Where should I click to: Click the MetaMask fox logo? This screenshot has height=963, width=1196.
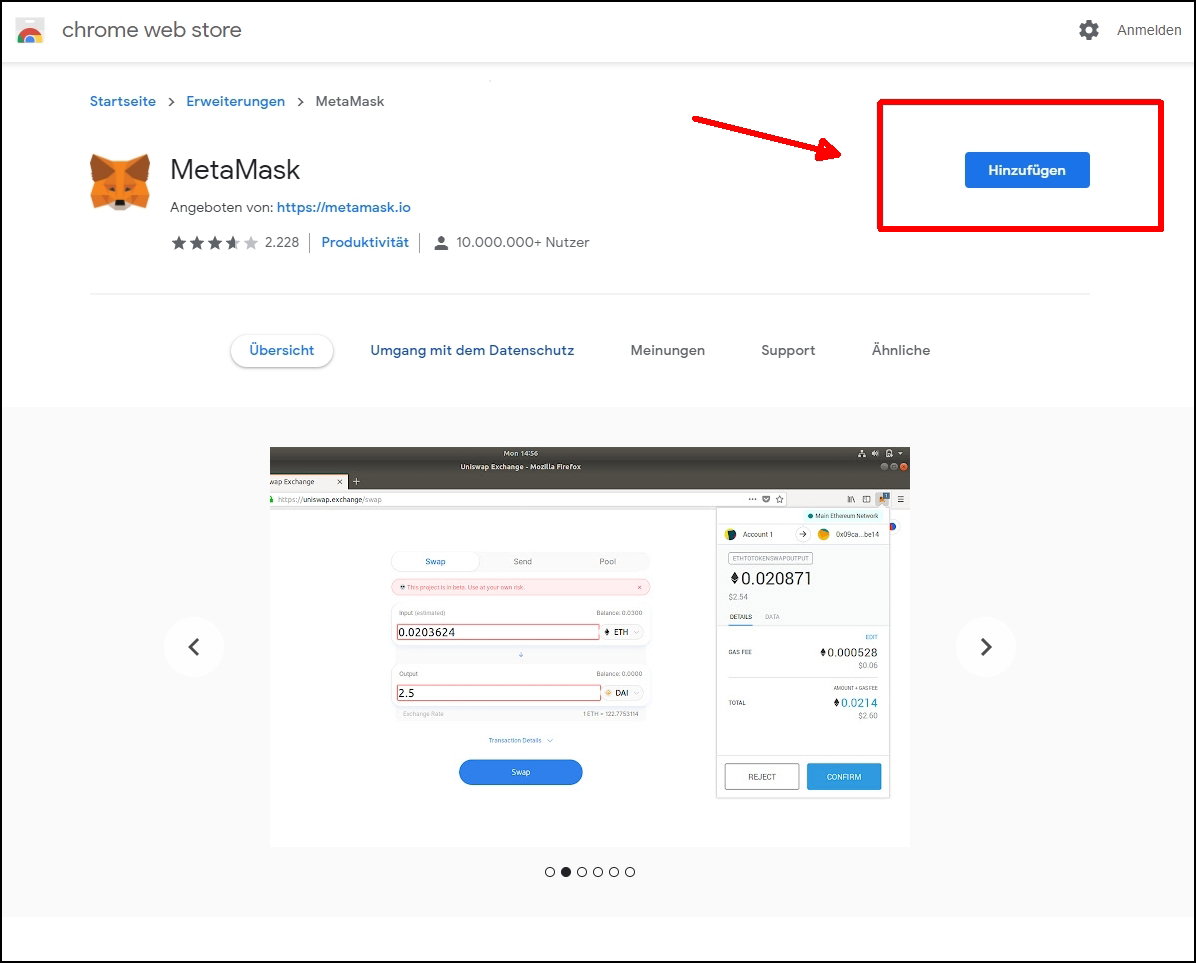click(x=120, y=181)
